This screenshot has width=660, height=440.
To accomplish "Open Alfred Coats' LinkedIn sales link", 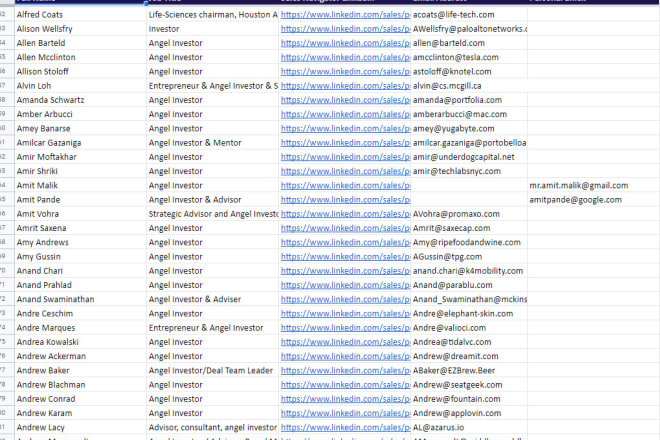I will pos(346,15).
